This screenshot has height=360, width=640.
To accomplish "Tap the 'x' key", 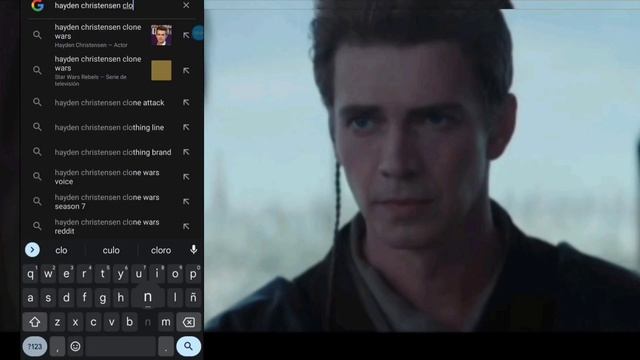I will tap(75, 322).
